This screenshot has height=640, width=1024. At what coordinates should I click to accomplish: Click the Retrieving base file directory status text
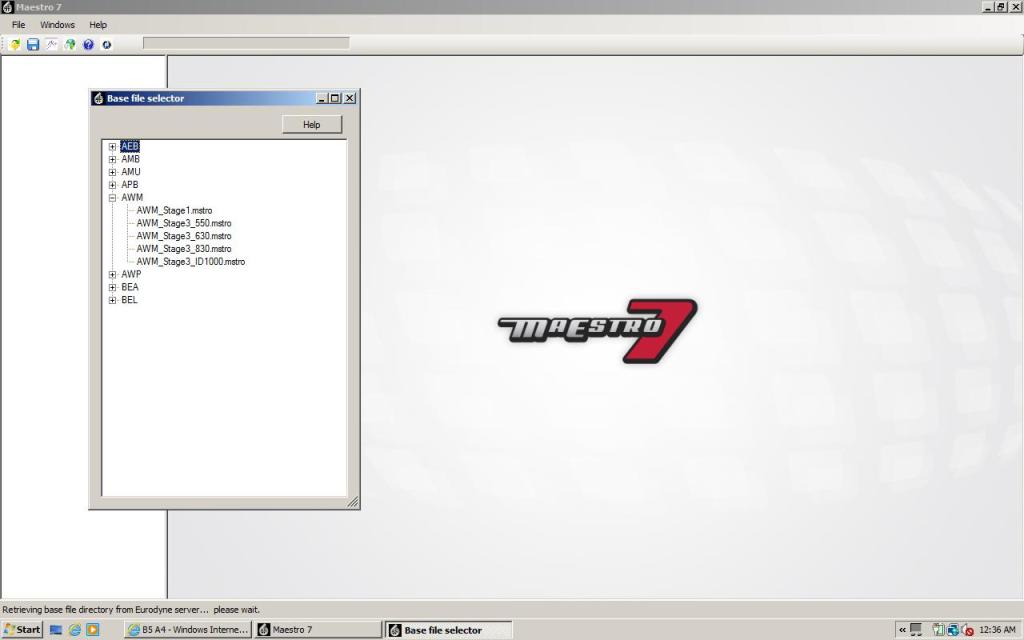[x=131, y=609]
